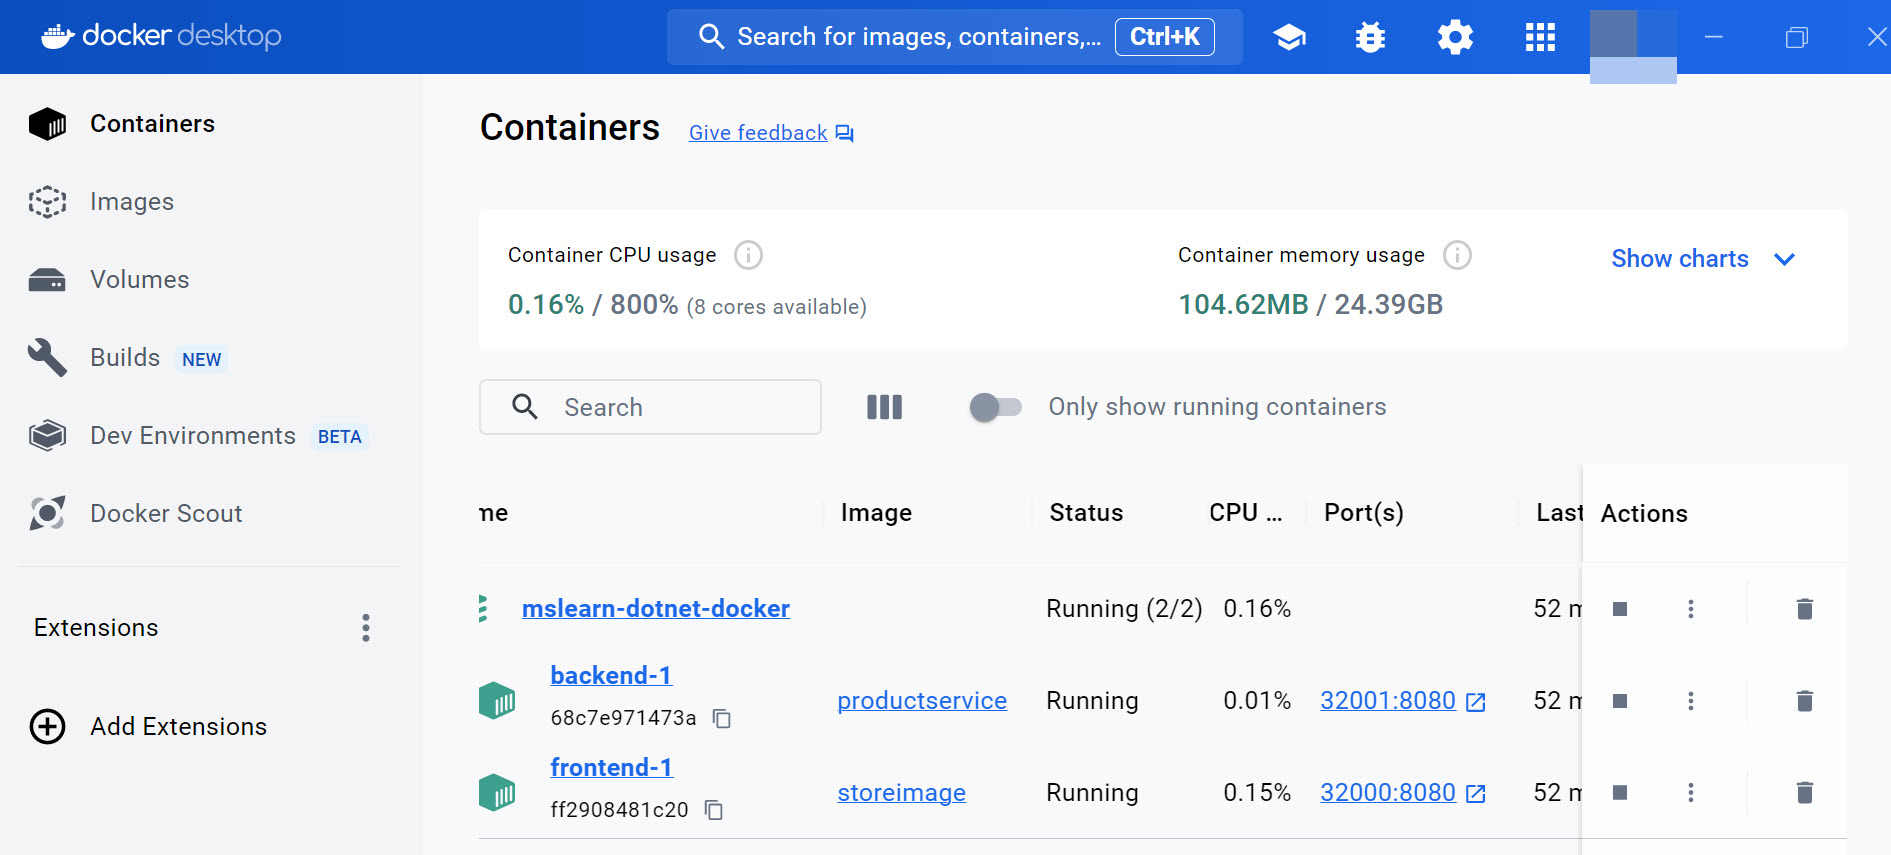Click the containers Search field
The image size is (1891, 855).
point(650,407)
